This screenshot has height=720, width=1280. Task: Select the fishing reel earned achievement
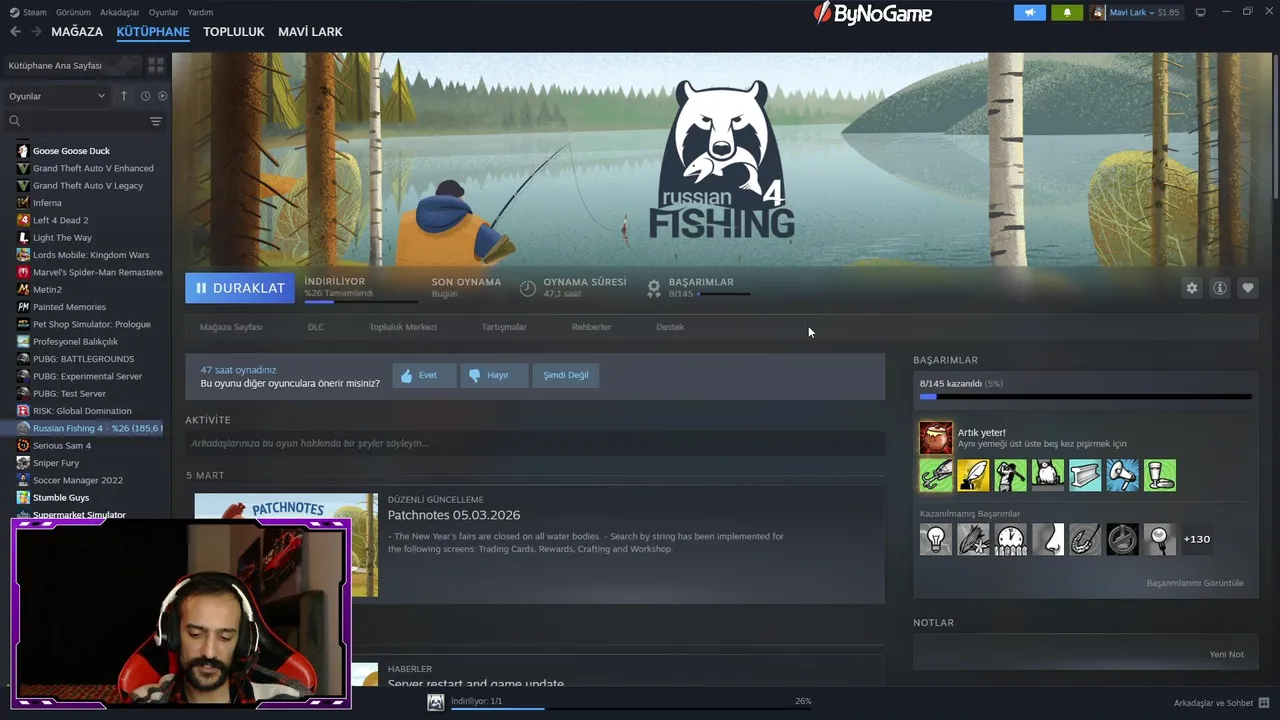(x=936, y=475)
